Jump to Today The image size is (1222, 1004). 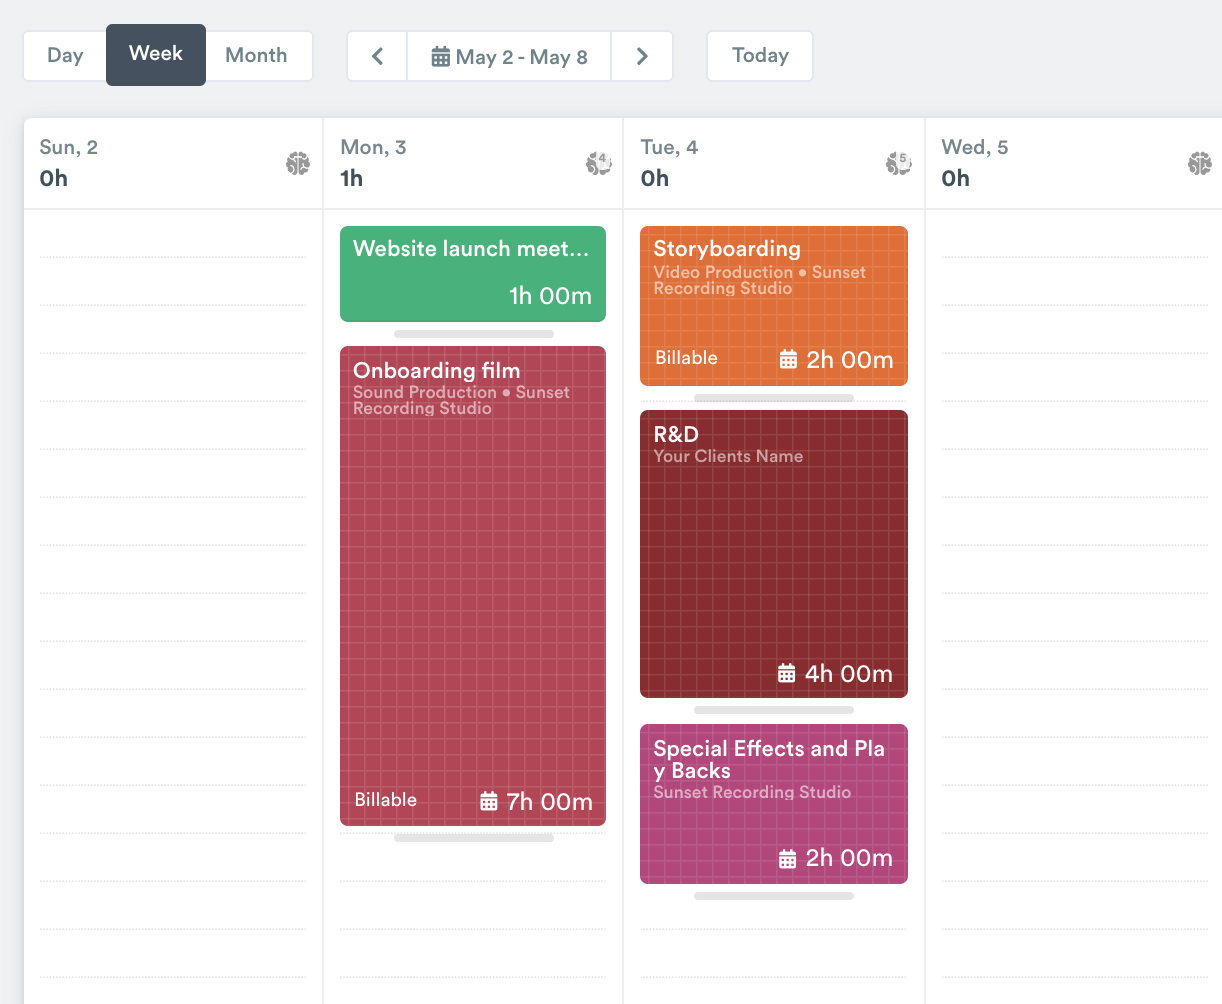point(760,56)
